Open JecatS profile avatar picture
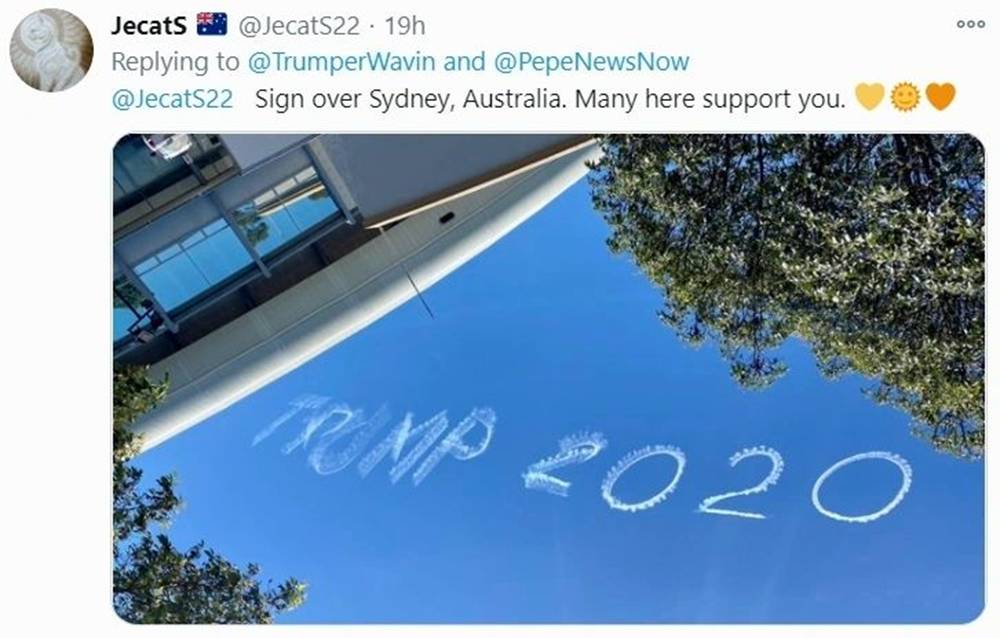Viewport: 1000px width, 638px height. [x=51, y=51]
